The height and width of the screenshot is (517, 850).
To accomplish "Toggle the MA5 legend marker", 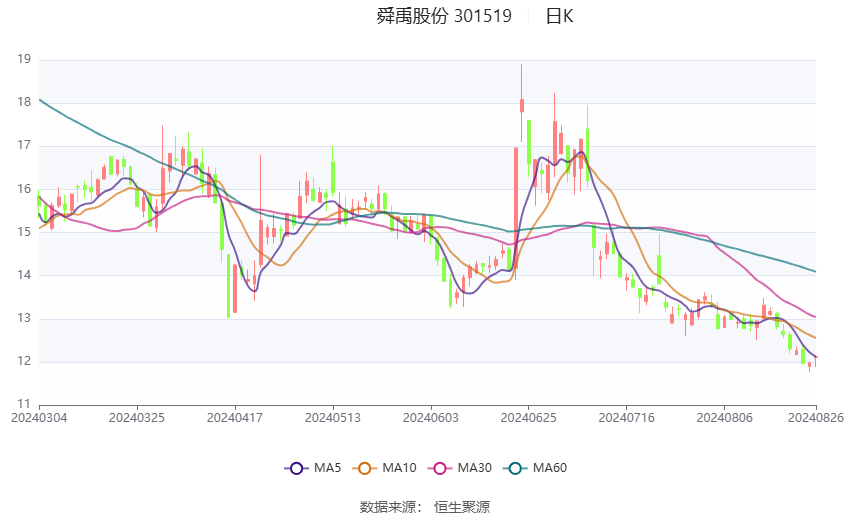I will click(x=296, y=468).
